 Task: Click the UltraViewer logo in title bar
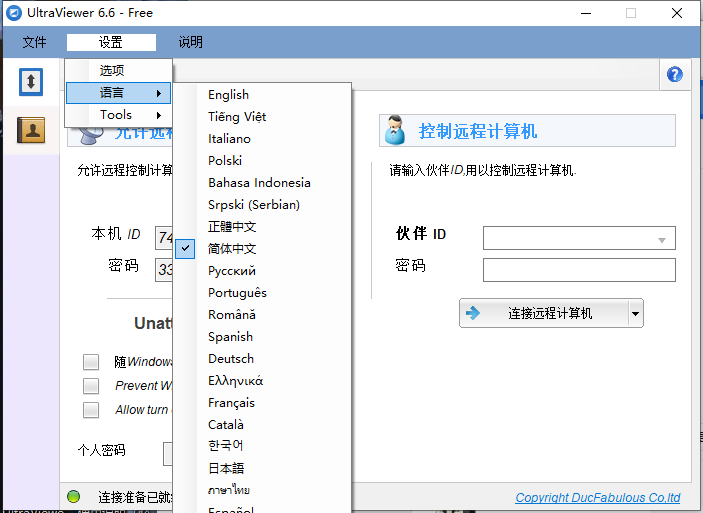[14, 13]
